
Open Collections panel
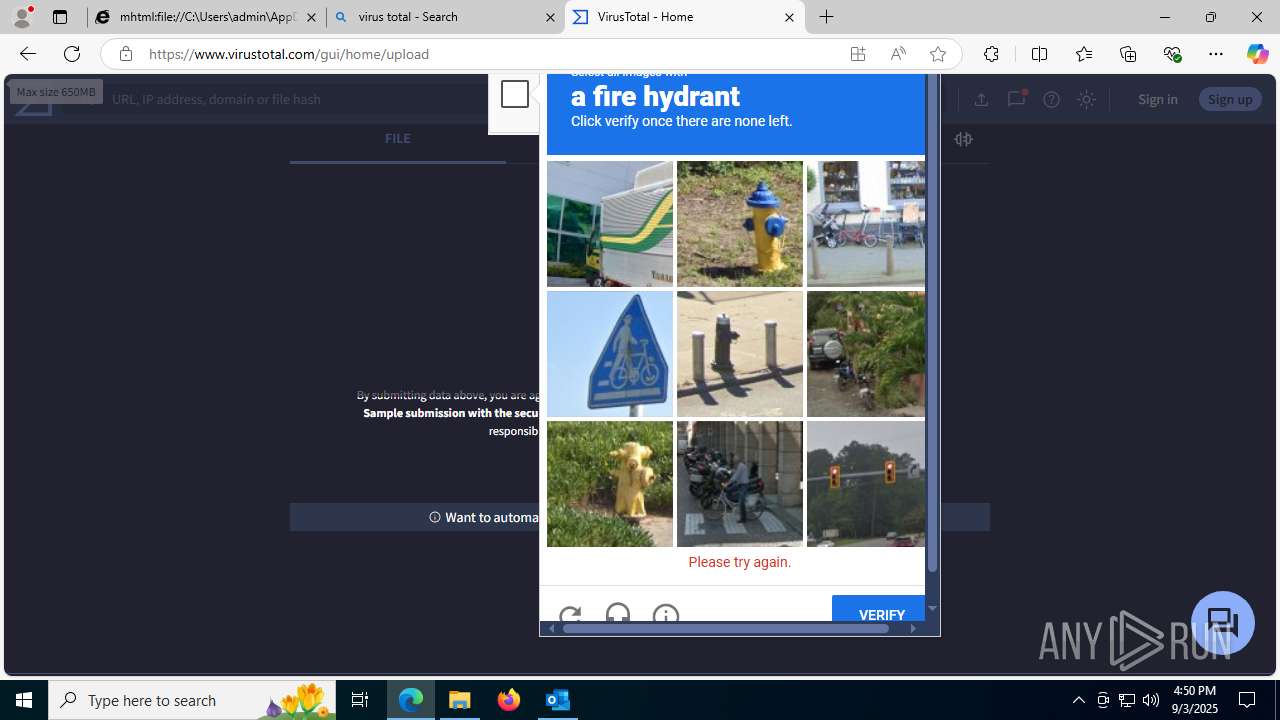[x=1128, y=54]
